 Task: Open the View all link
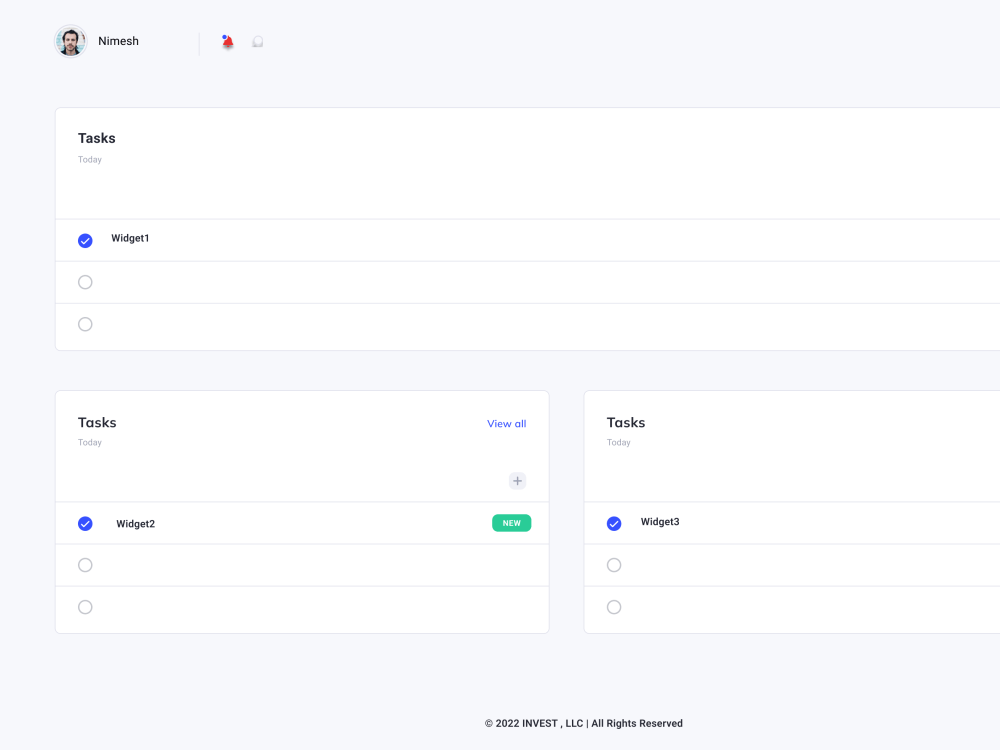click(x=506, y=423)
